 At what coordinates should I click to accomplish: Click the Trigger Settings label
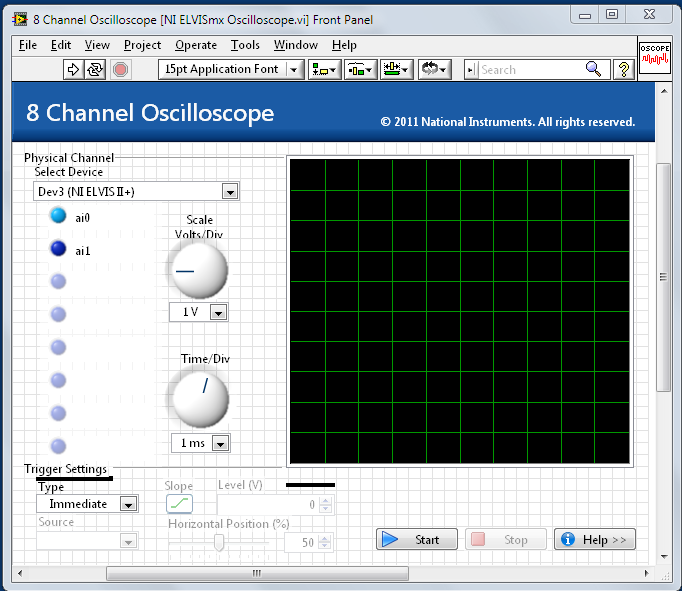65,469
